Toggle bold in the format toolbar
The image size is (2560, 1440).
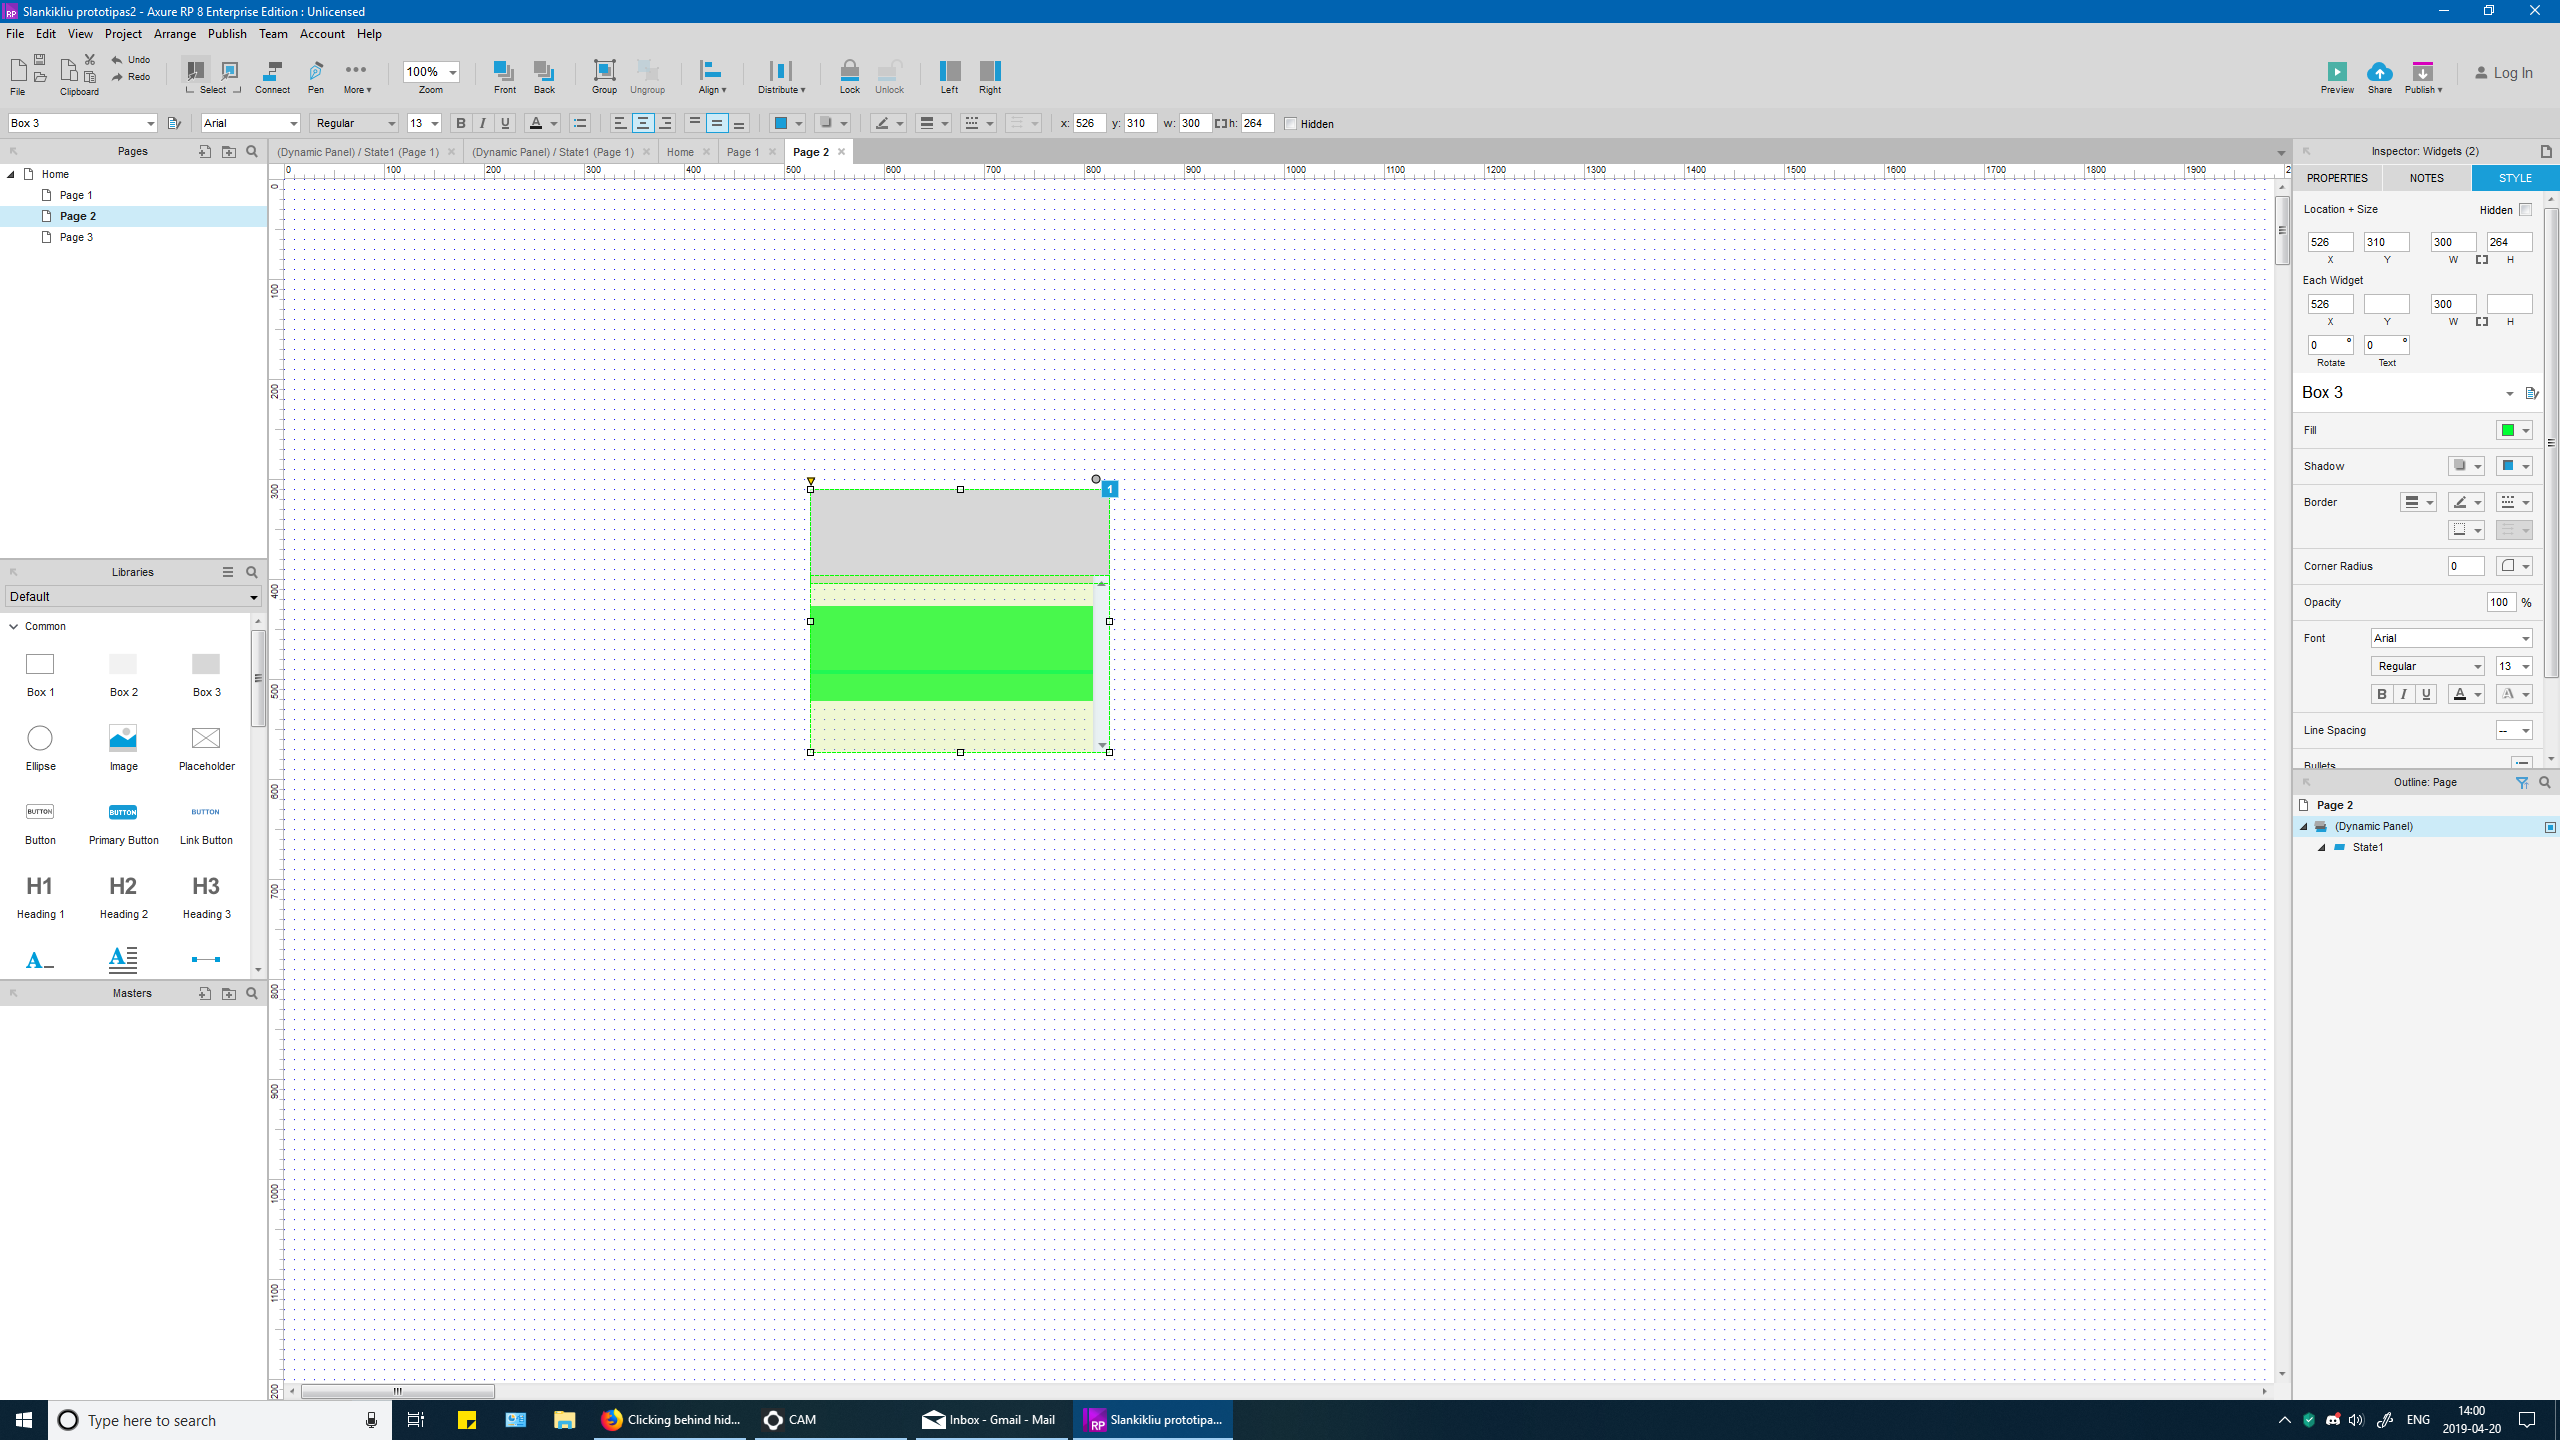tap(461, 124)
